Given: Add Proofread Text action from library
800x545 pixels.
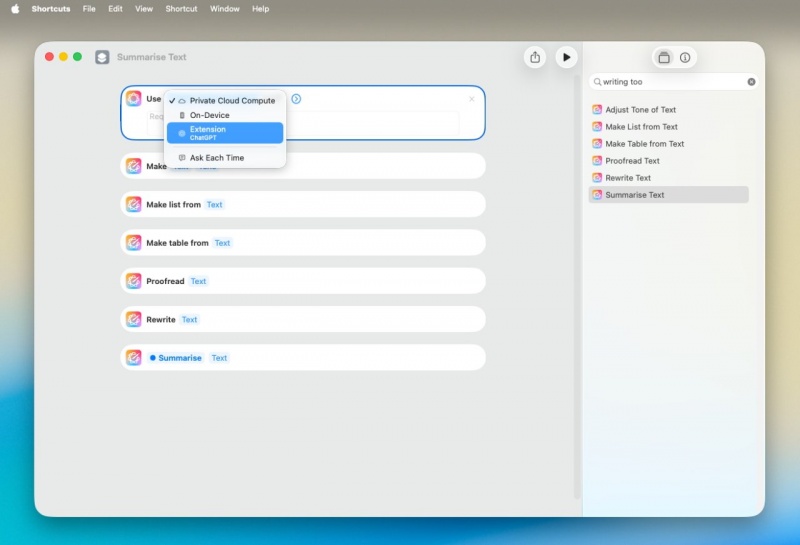Looking at the screenshot, I should click(668, 161).
